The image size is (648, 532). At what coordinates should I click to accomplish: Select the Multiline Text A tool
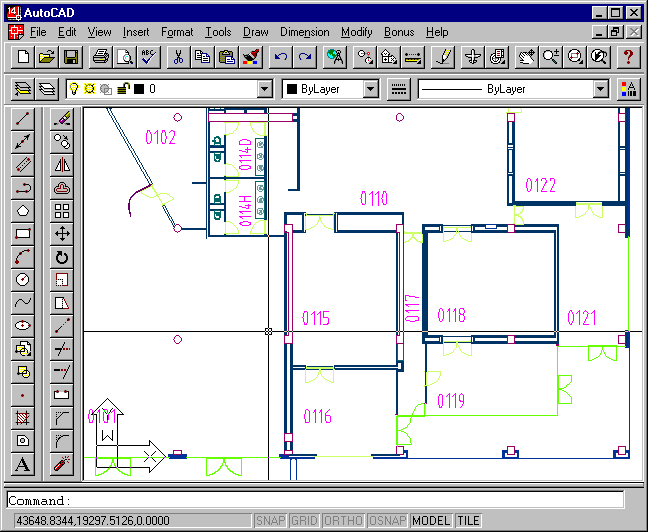tap(23, 464)
